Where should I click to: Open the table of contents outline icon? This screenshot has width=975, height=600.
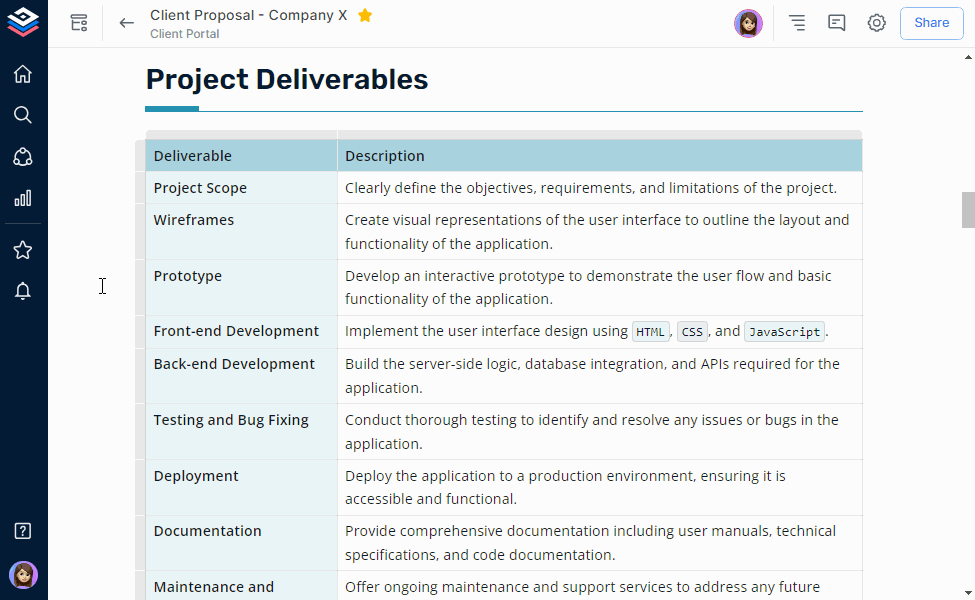pos(797,23)
